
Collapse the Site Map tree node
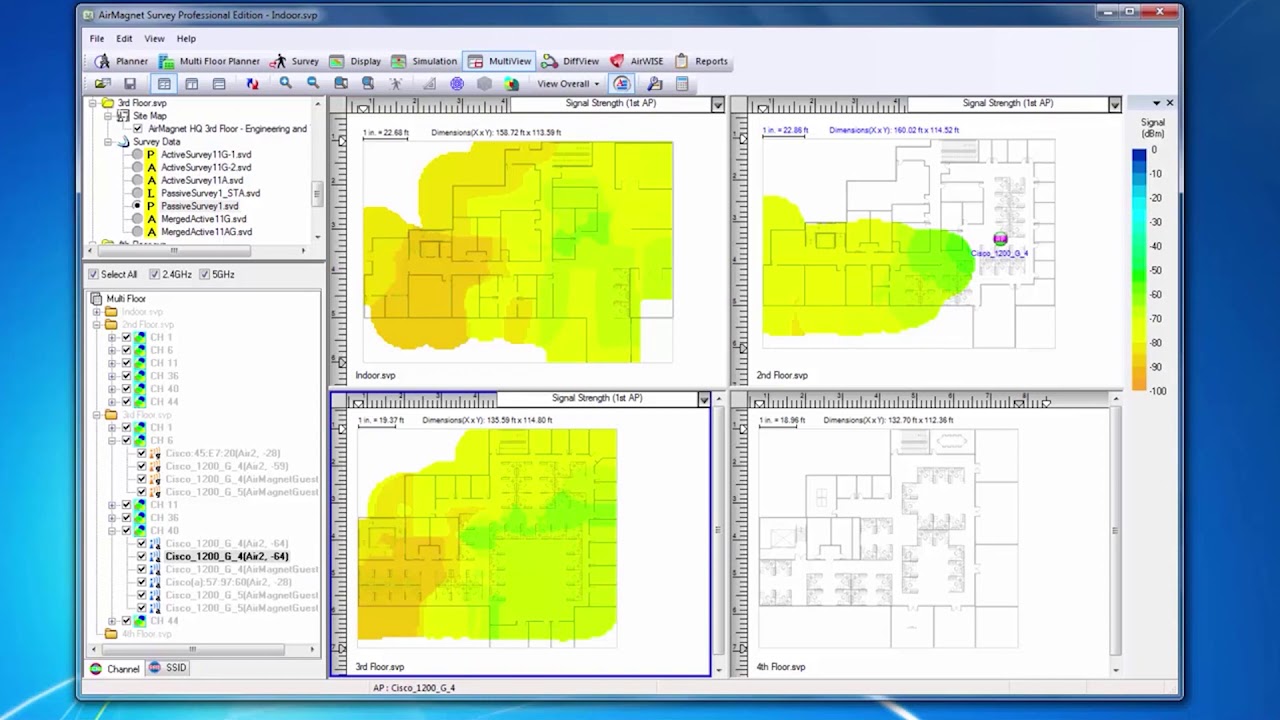108,116
